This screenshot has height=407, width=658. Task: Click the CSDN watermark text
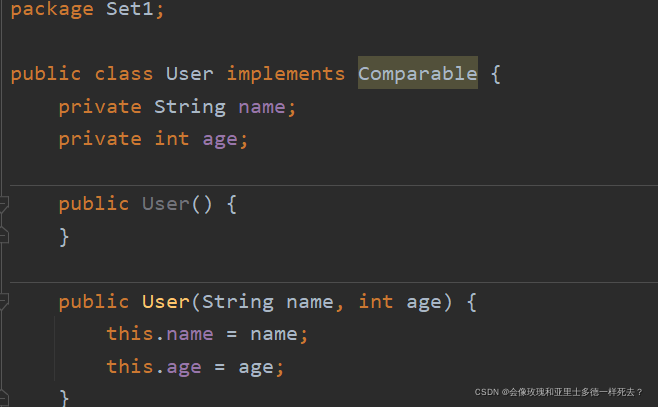[558, 392]
